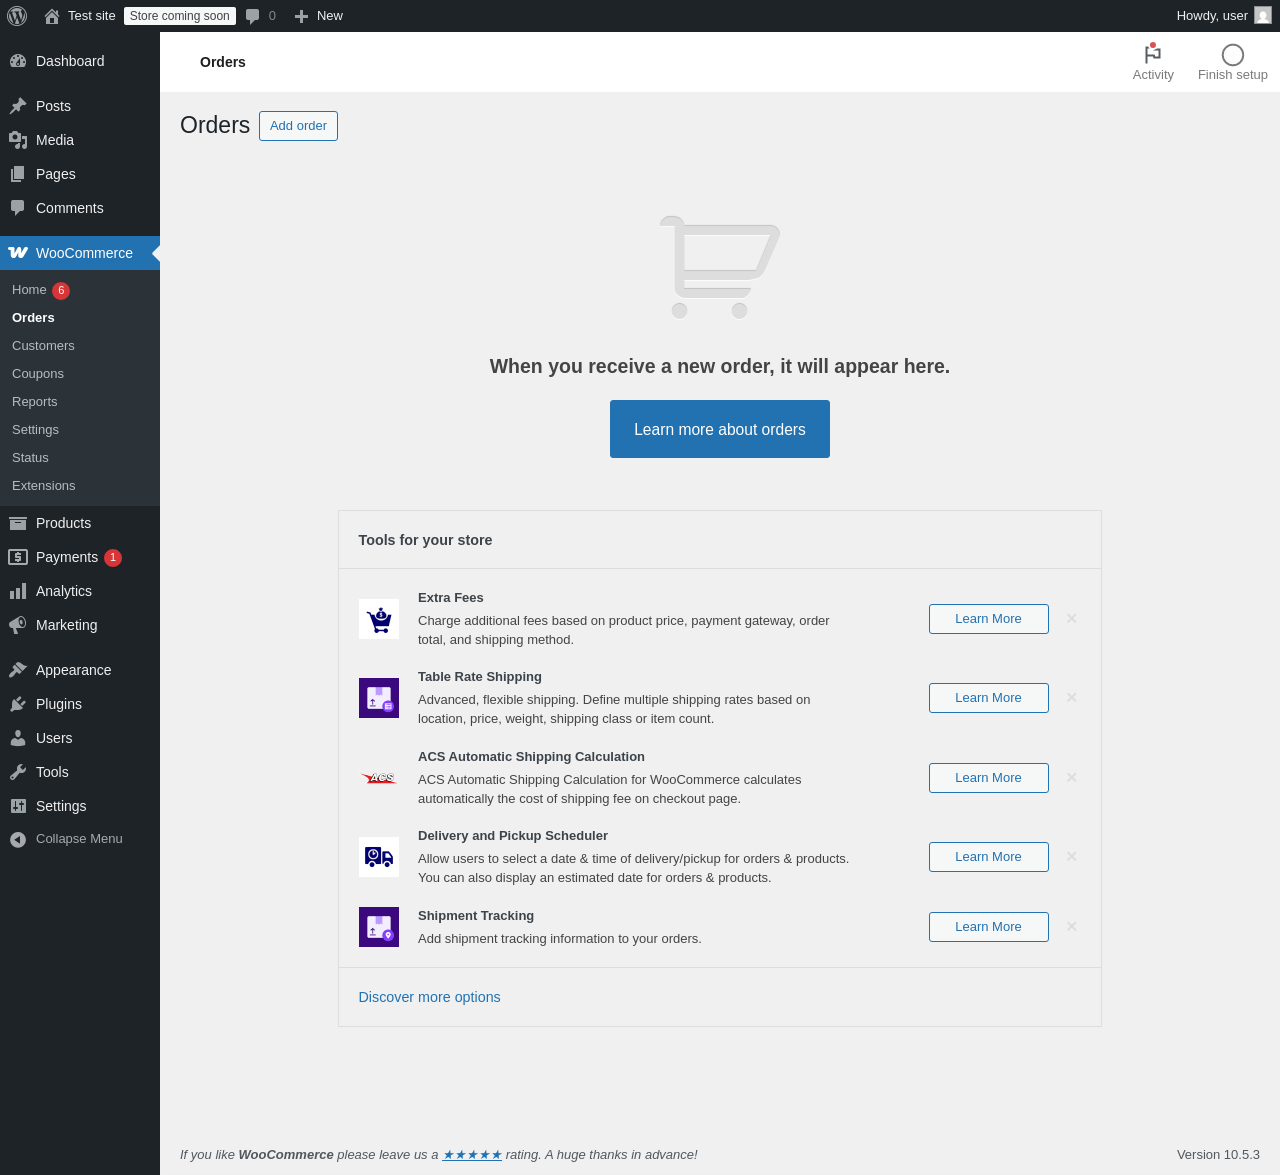Select Orders in WooCommerce submenu
1280x1175 pixels.
(x=33, y=318)
